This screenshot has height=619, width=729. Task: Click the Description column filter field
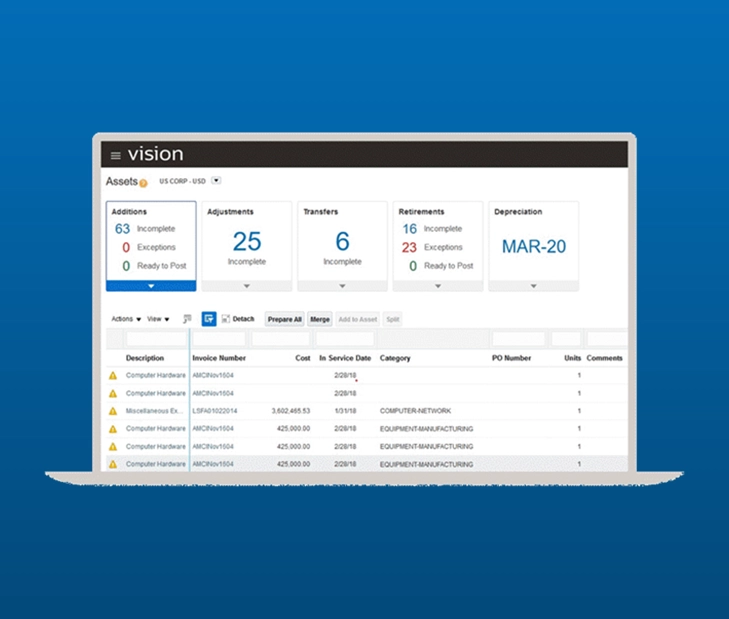[x=156, y=339]
